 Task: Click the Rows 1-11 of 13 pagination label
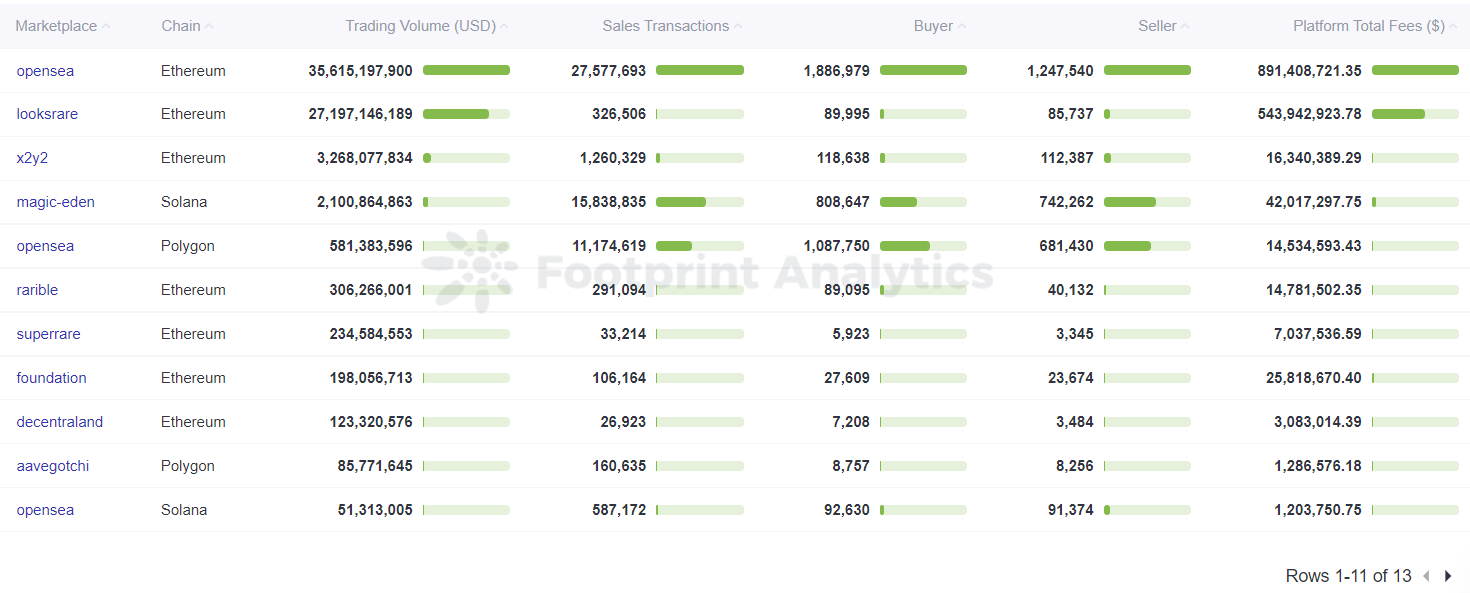(x=1348, y=576)
